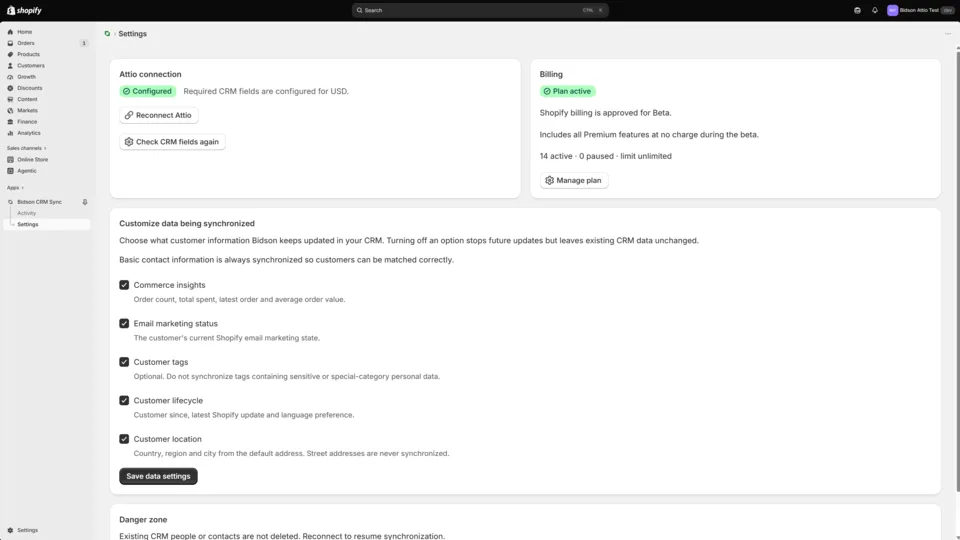Click the Discounts icon in sidebar
Image resolution: width=960 pixels, height=540 pixels.
coord(10,88)
